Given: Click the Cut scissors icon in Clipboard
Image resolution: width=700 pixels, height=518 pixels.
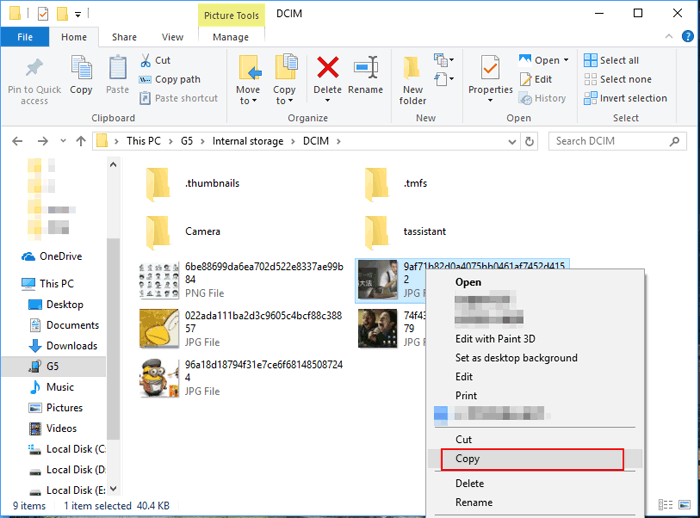Looking at the screenshot, I should [x=147, y=61].
